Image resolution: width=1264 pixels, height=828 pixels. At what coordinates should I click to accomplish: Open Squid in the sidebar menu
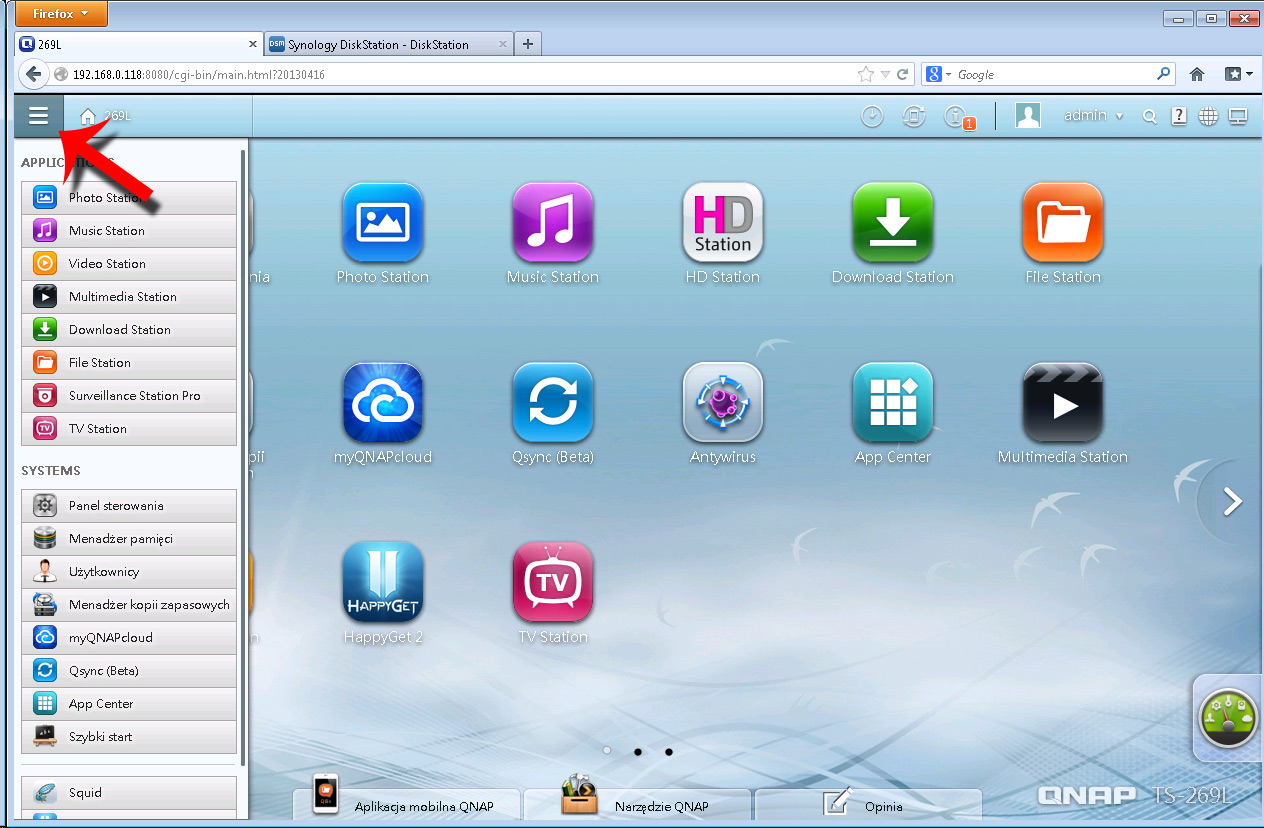coord(129,793)
